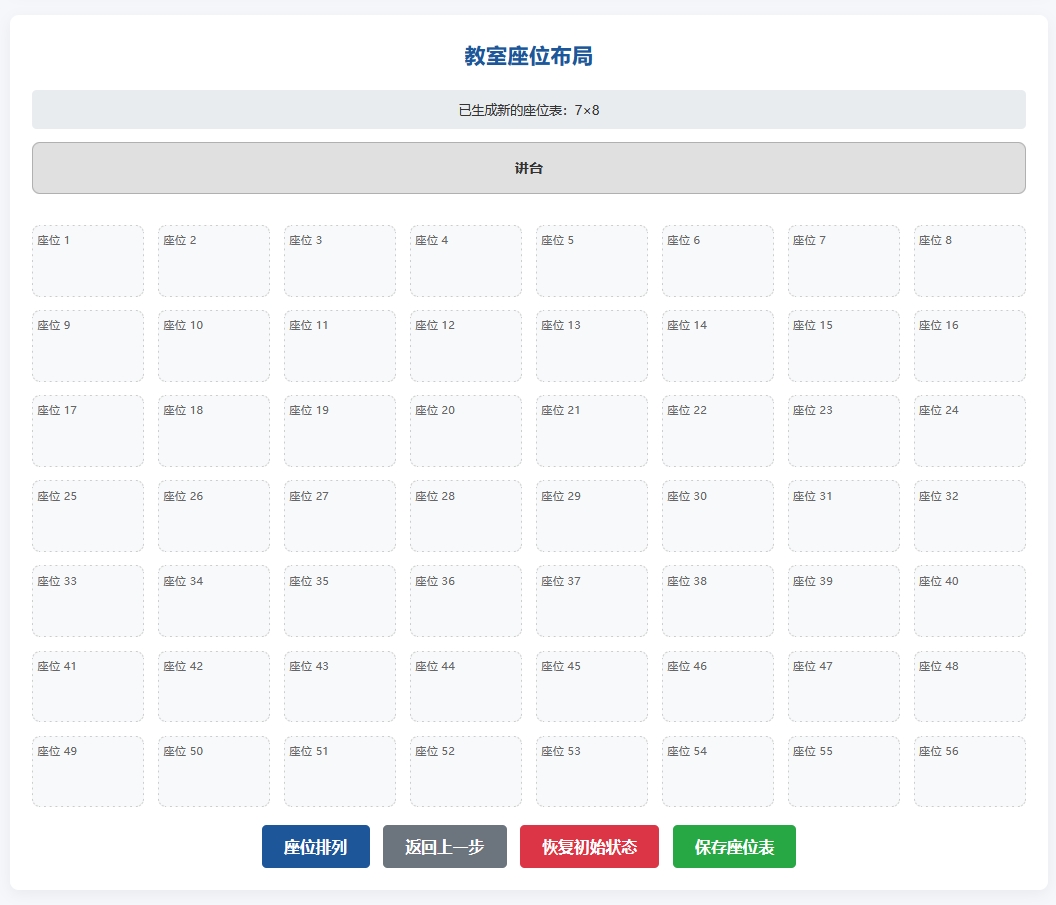1056x905 pixels.
Task: Choose seat 座位 51
Action: 340,772
